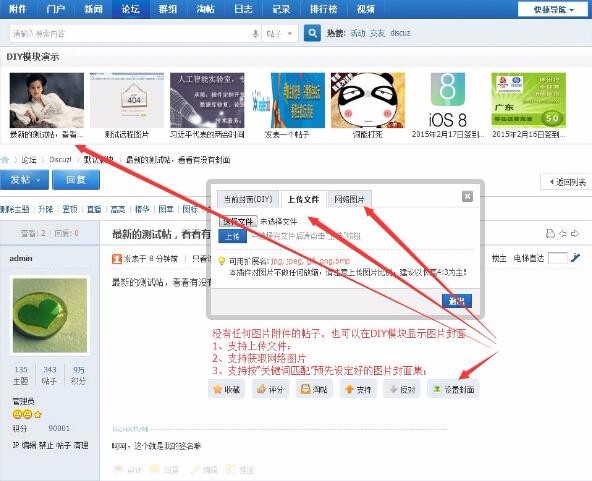The height and width of the screenshot is (481, 592).
Task: Click the lightbulb hint icon in dialog
Action: (222, 261)
